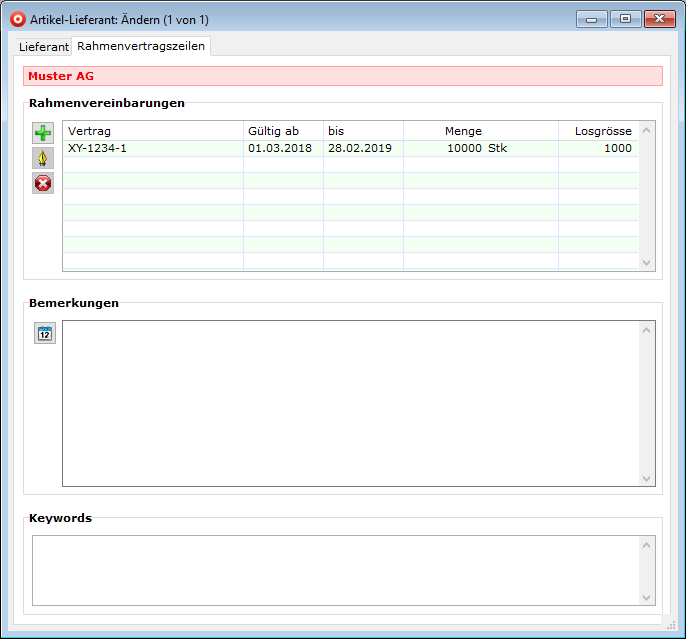The image size is (686, 639).
Task: Click the 28.02.2019 end date cell
Action: pos(360,148)
